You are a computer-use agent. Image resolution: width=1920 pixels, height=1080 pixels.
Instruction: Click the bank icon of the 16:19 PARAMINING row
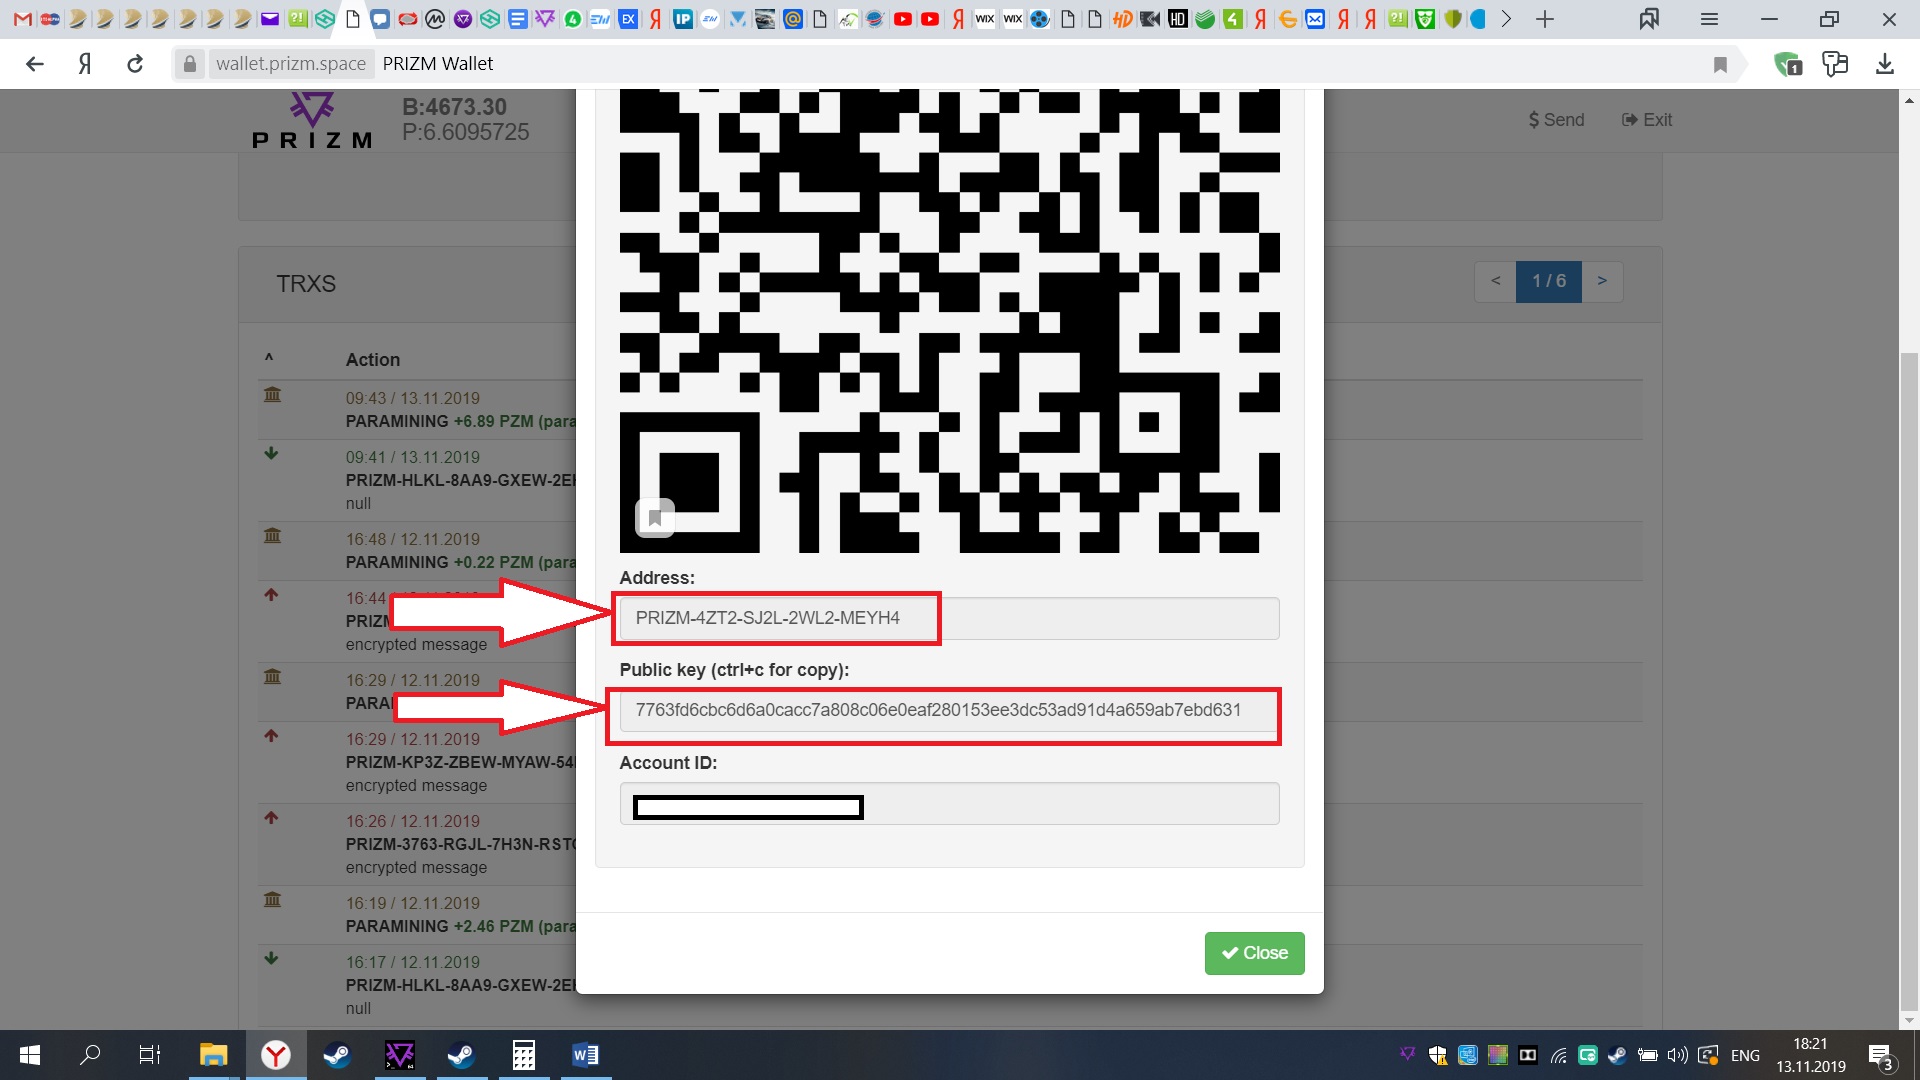click(272, 900)
